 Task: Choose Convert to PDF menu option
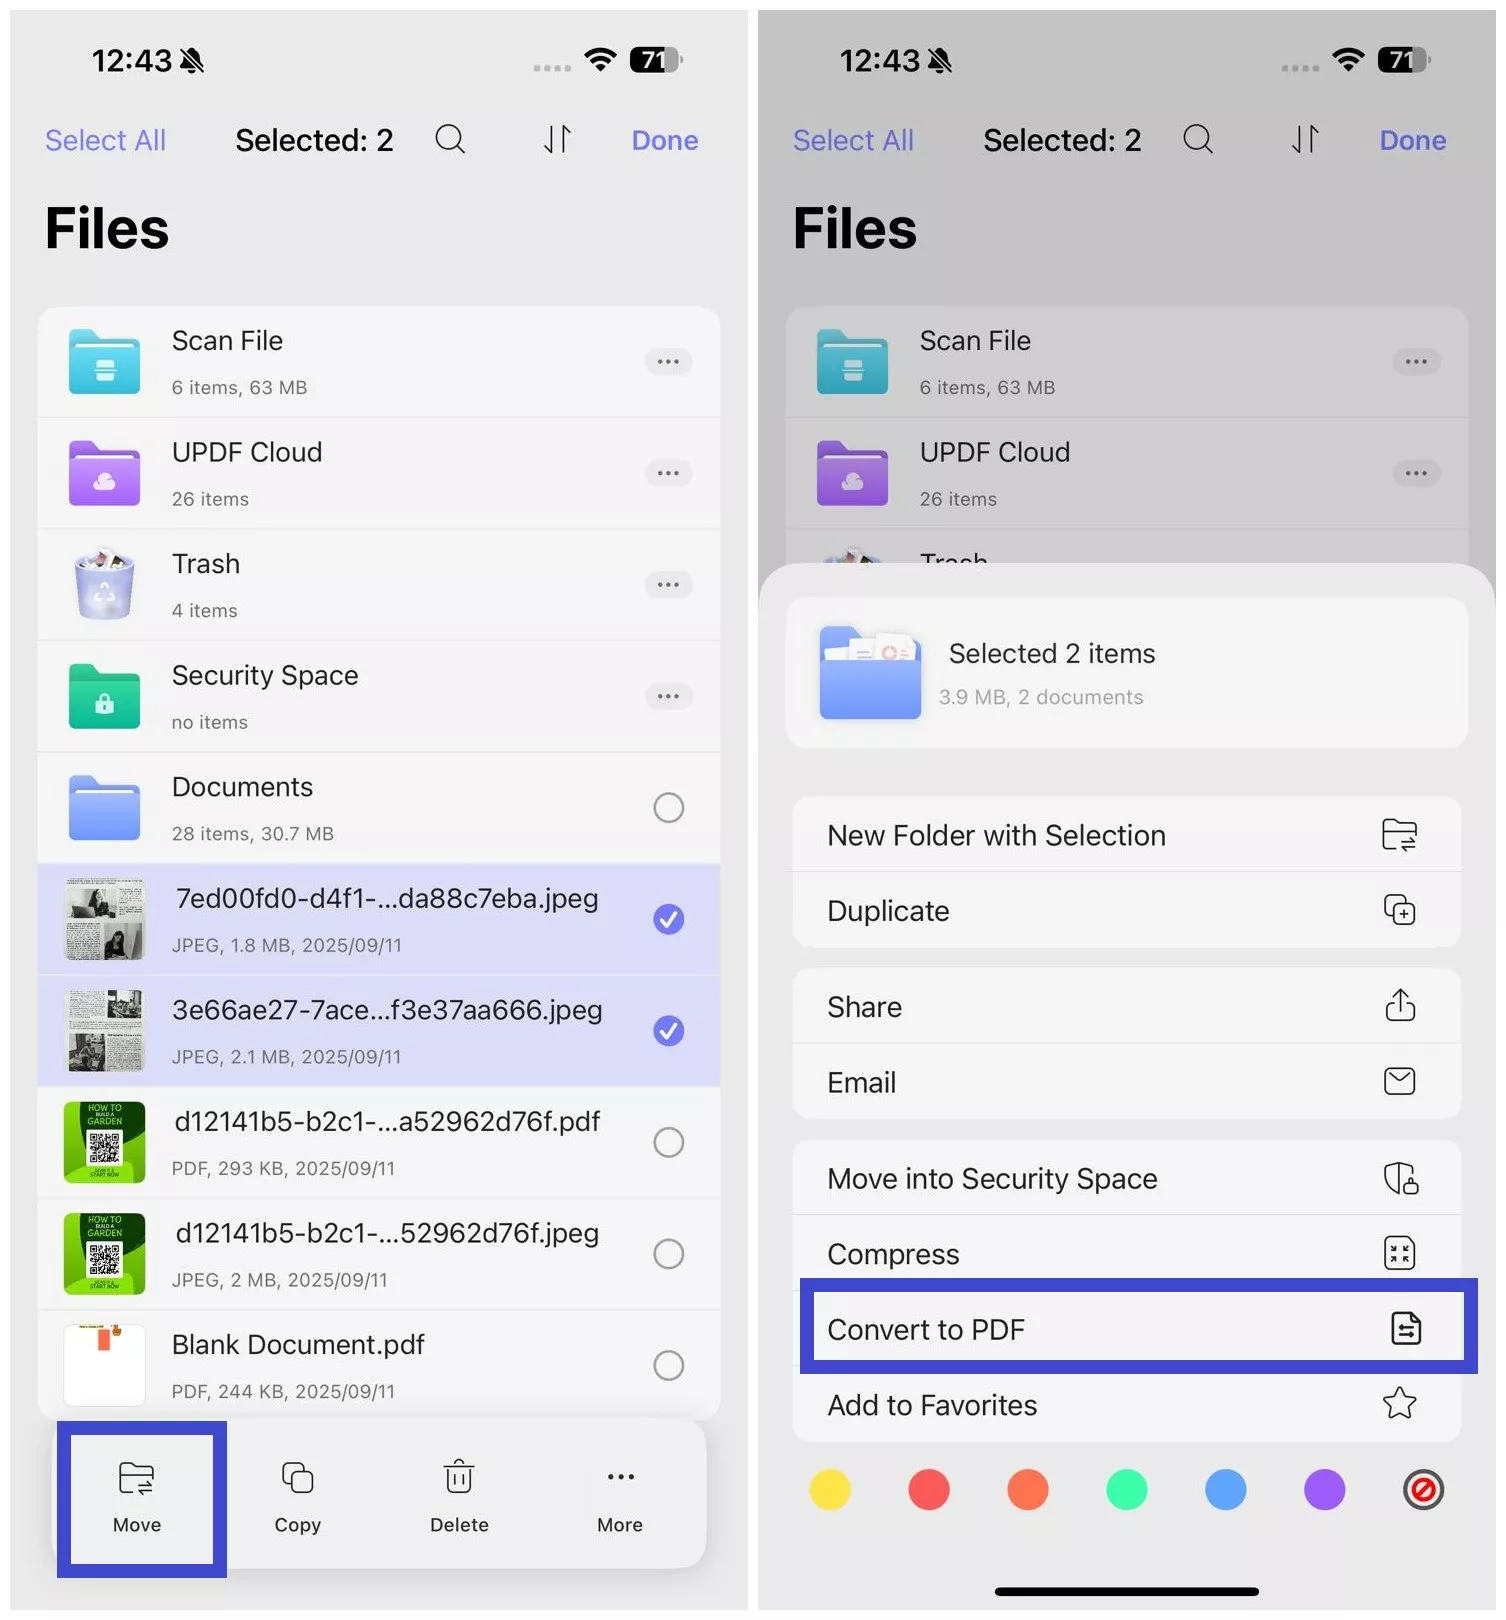click(1126, 1329)
